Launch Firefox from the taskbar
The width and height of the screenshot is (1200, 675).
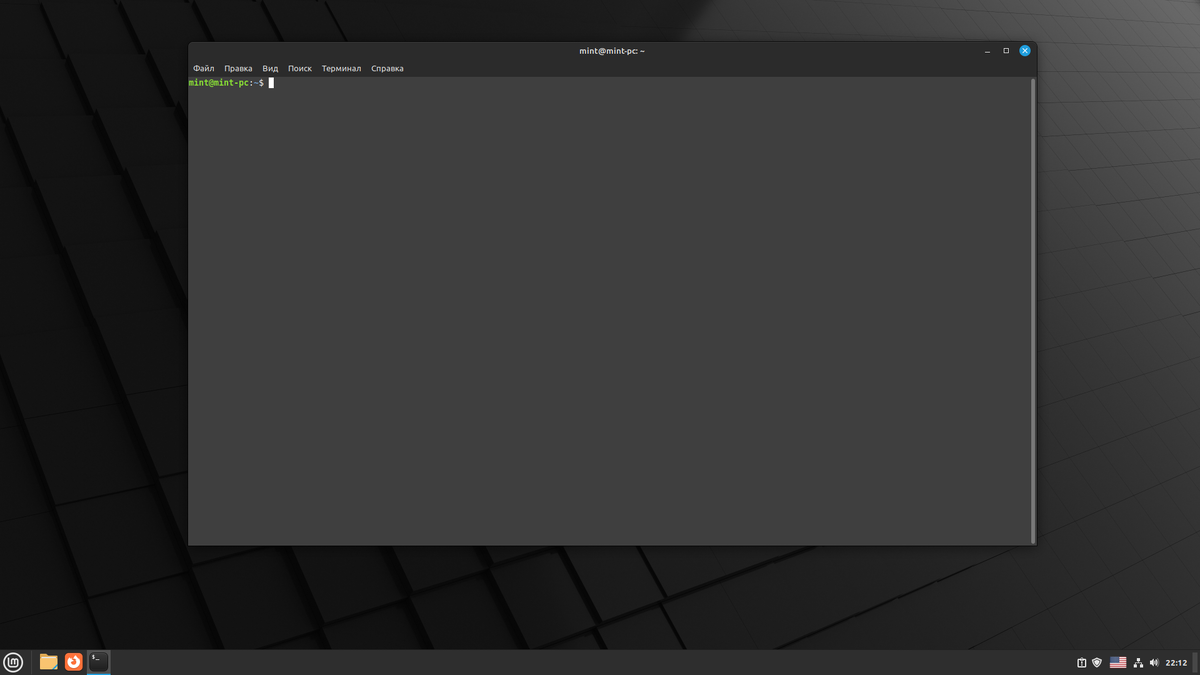click(73, 661)
